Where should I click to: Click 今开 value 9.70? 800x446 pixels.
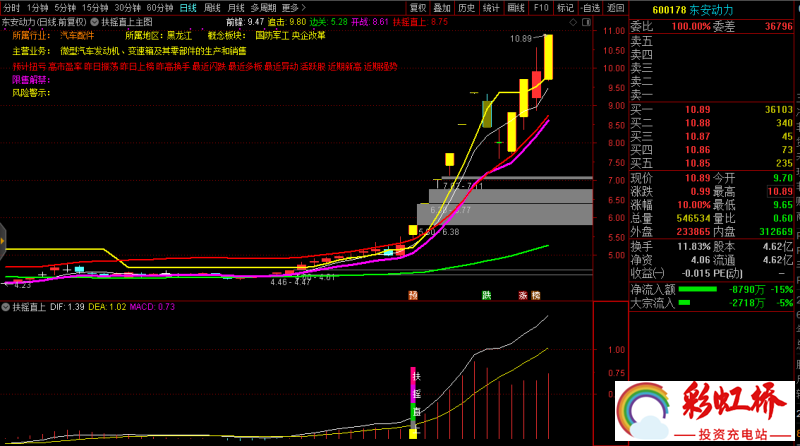pos(783,178)
